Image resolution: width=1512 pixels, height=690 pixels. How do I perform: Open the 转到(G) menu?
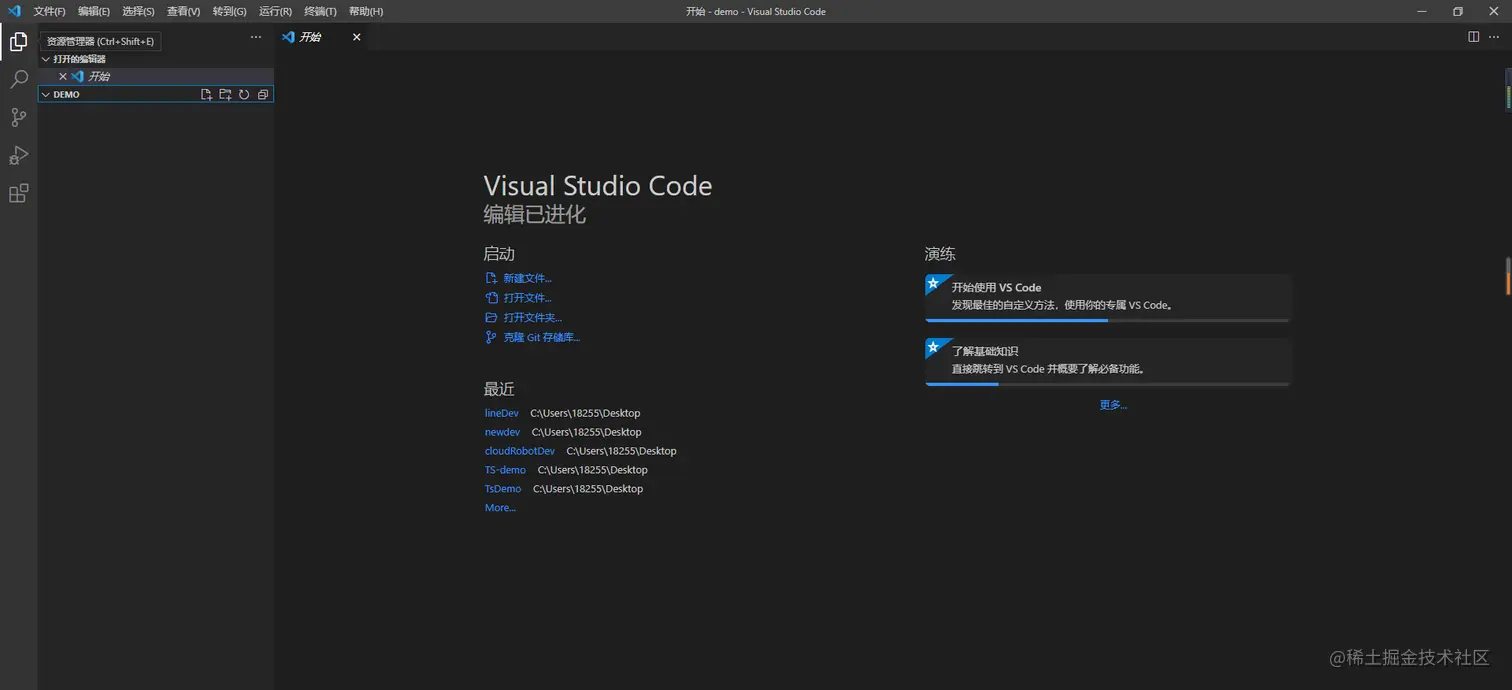229,11
